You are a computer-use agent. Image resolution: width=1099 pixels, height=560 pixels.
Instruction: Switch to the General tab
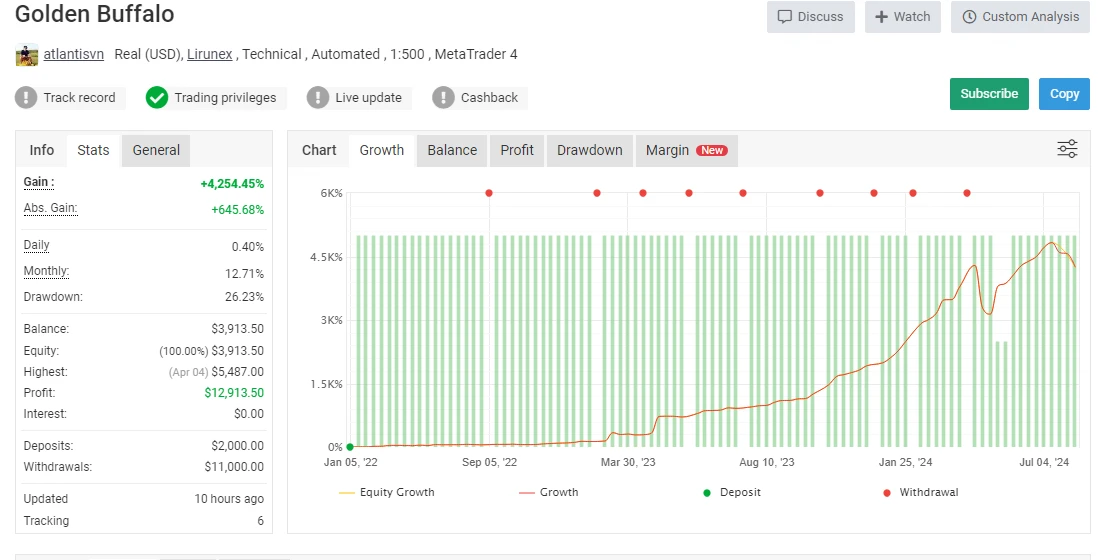[156, 150]
